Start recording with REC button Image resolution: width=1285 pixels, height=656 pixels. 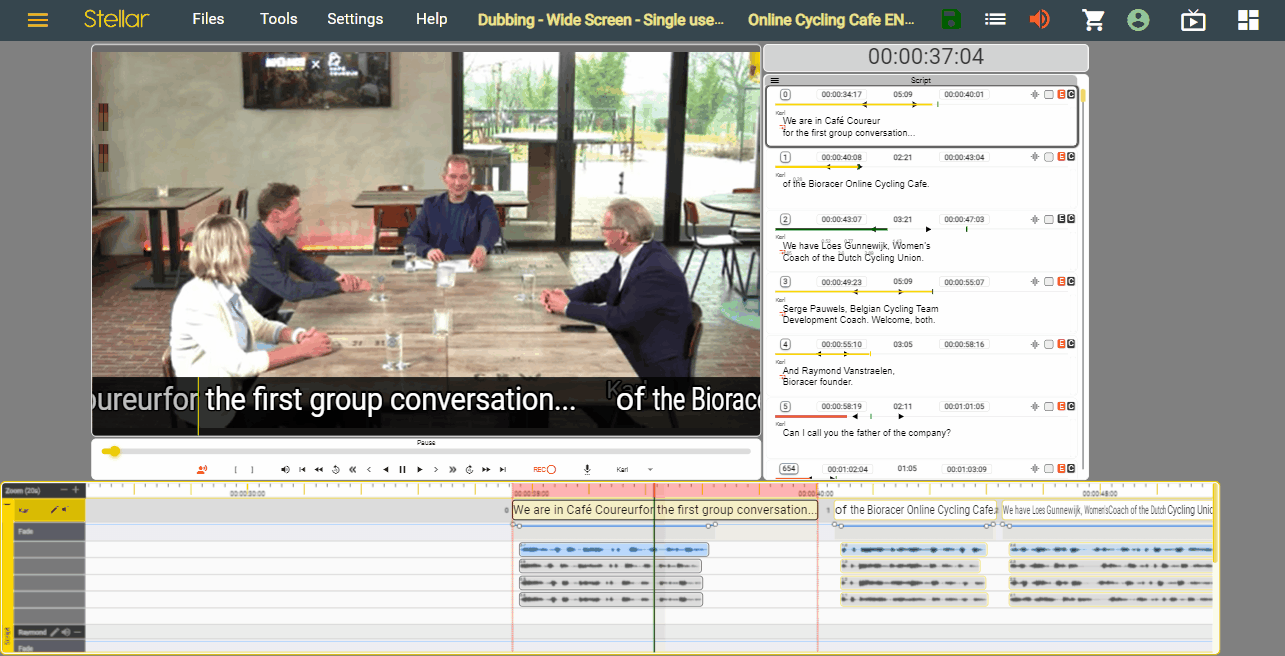coord(544,469)
